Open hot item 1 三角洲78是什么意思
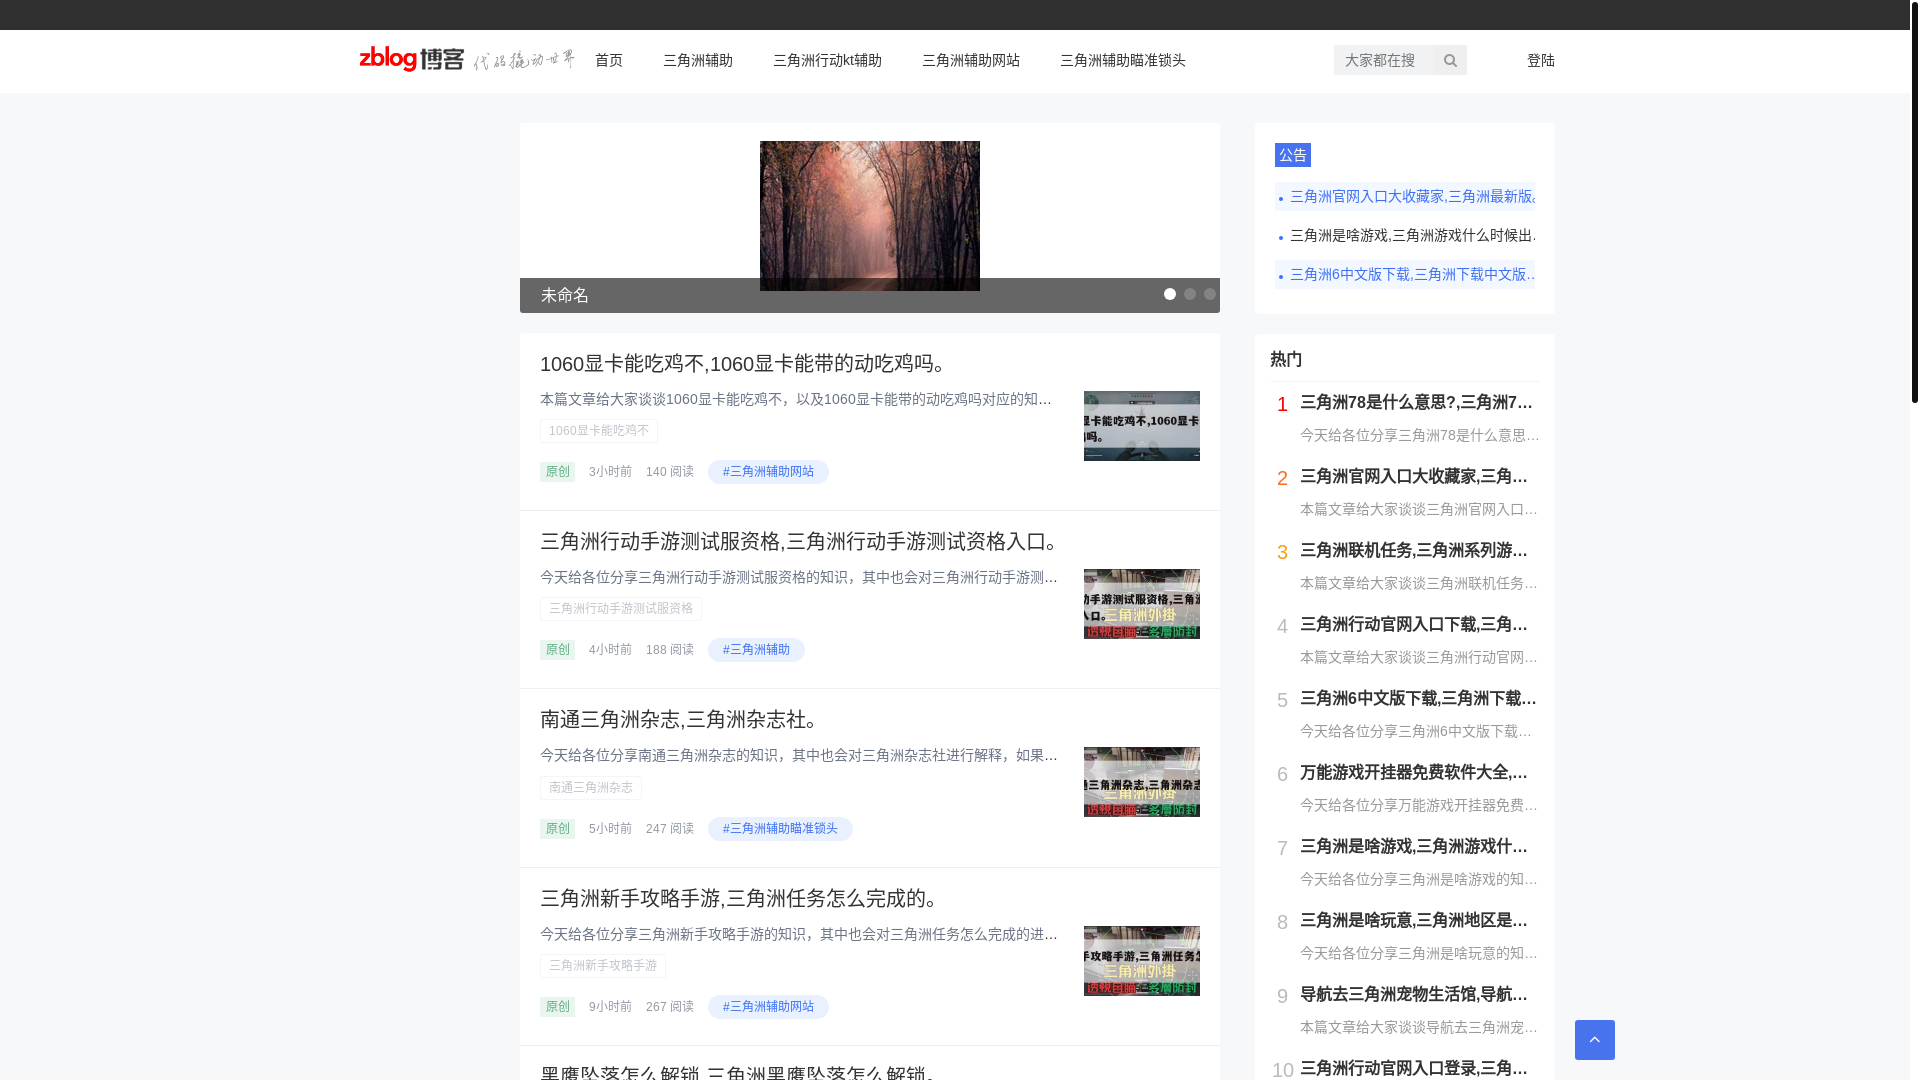Viewport: 1920px width, 1080px height. (x=1417, y=402)
